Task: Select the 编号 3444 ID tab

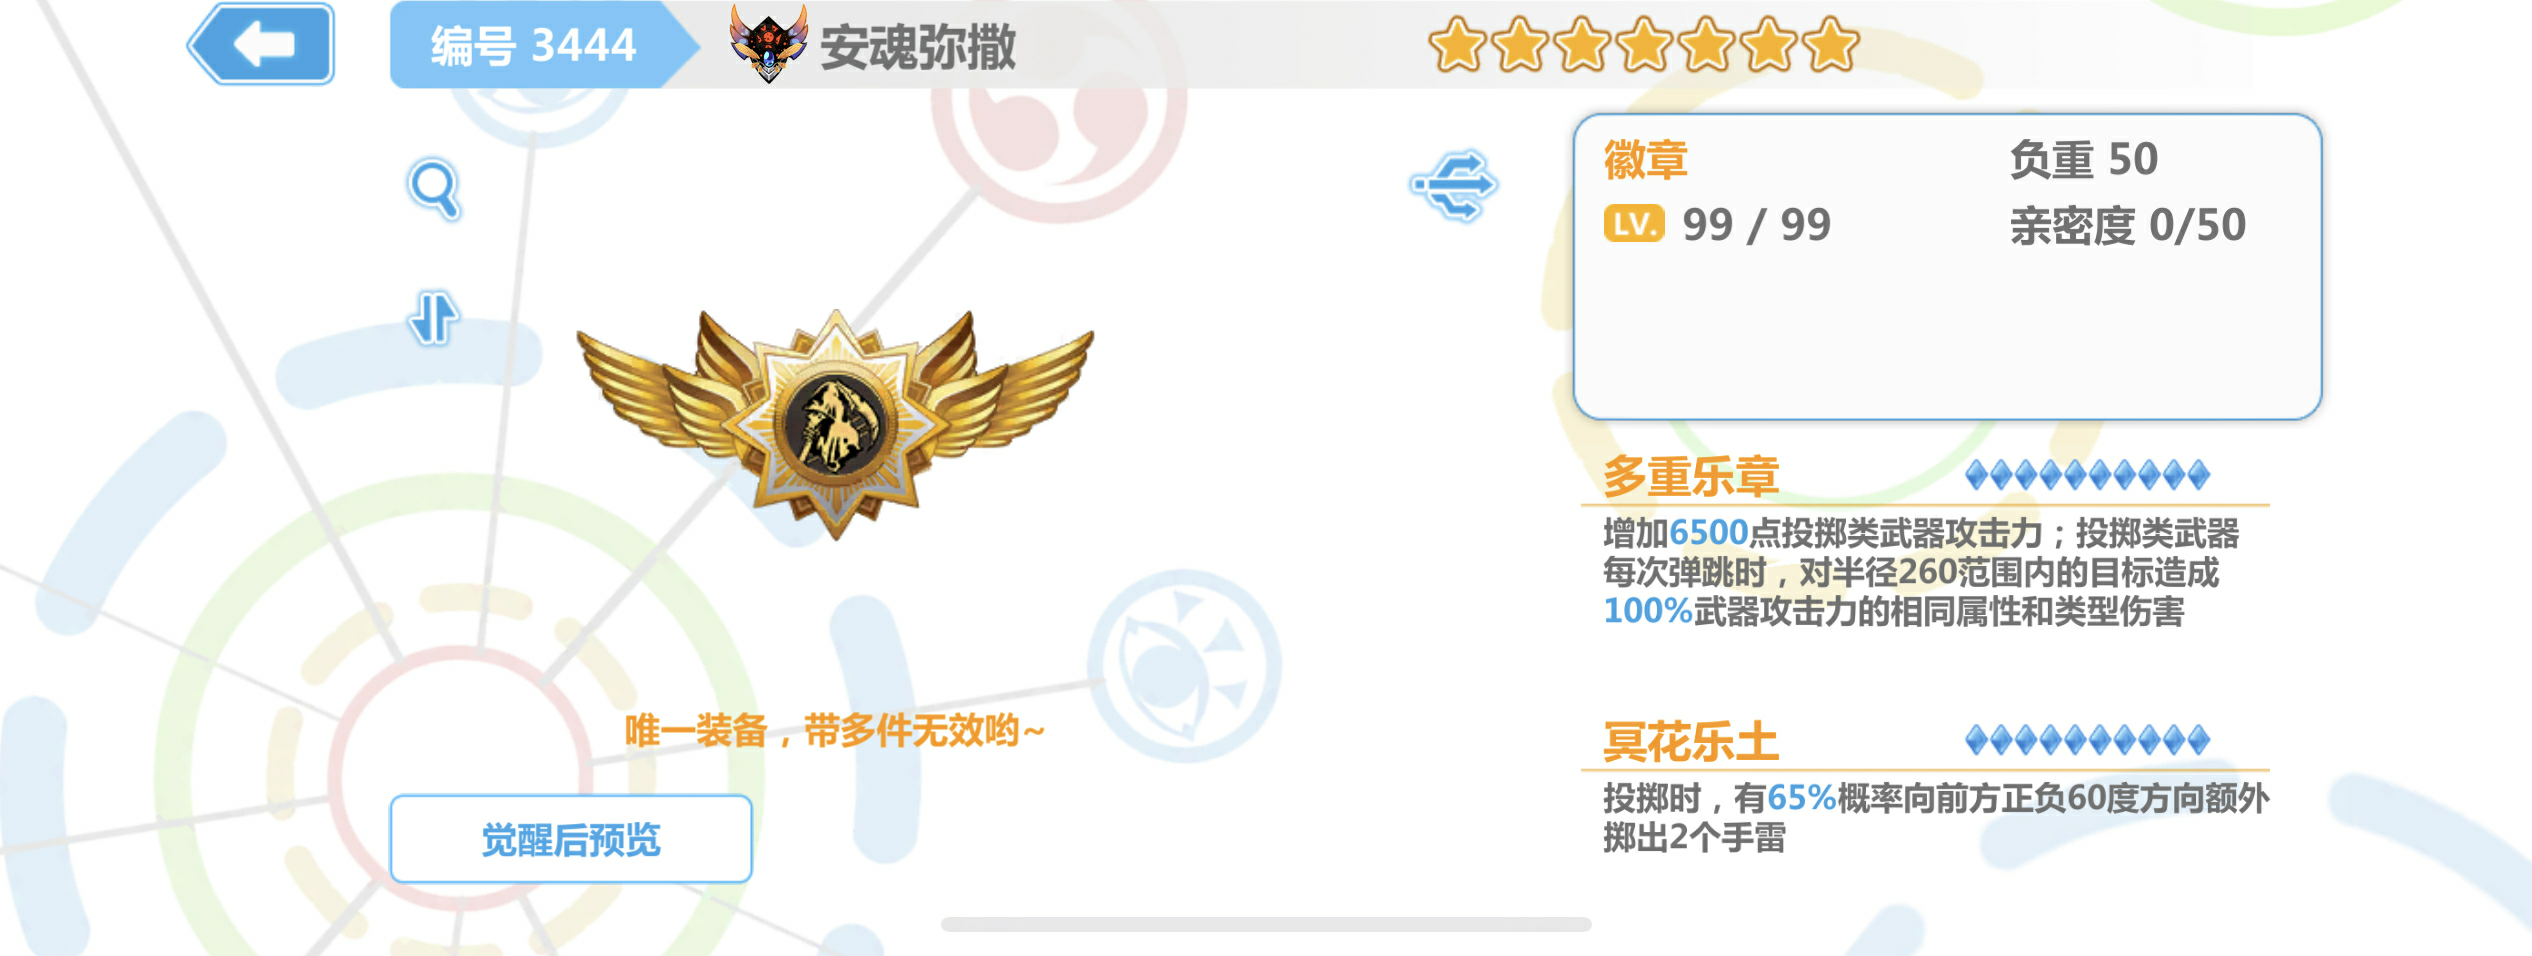Action: point(534,45)
